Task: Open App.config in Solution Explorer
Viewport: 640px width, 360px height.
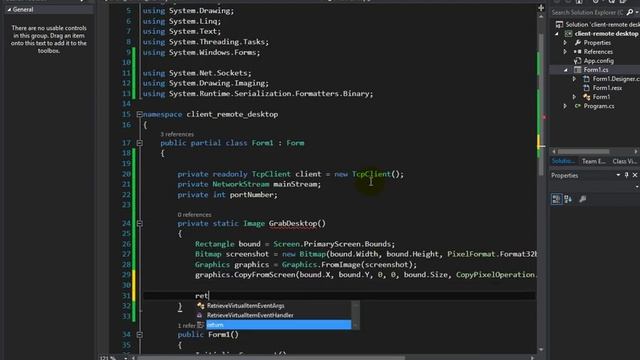Action: tap(598, 61)
